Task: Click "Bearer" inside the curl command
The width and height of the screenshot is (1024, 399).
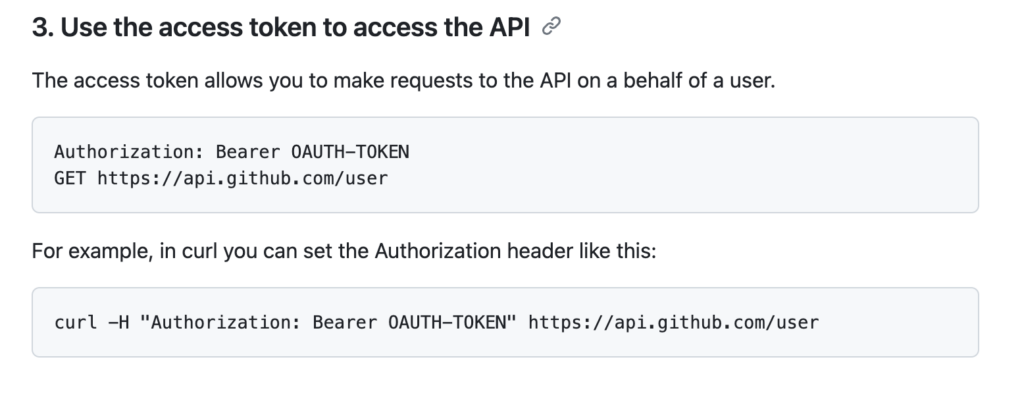Action: click(345, 322)
